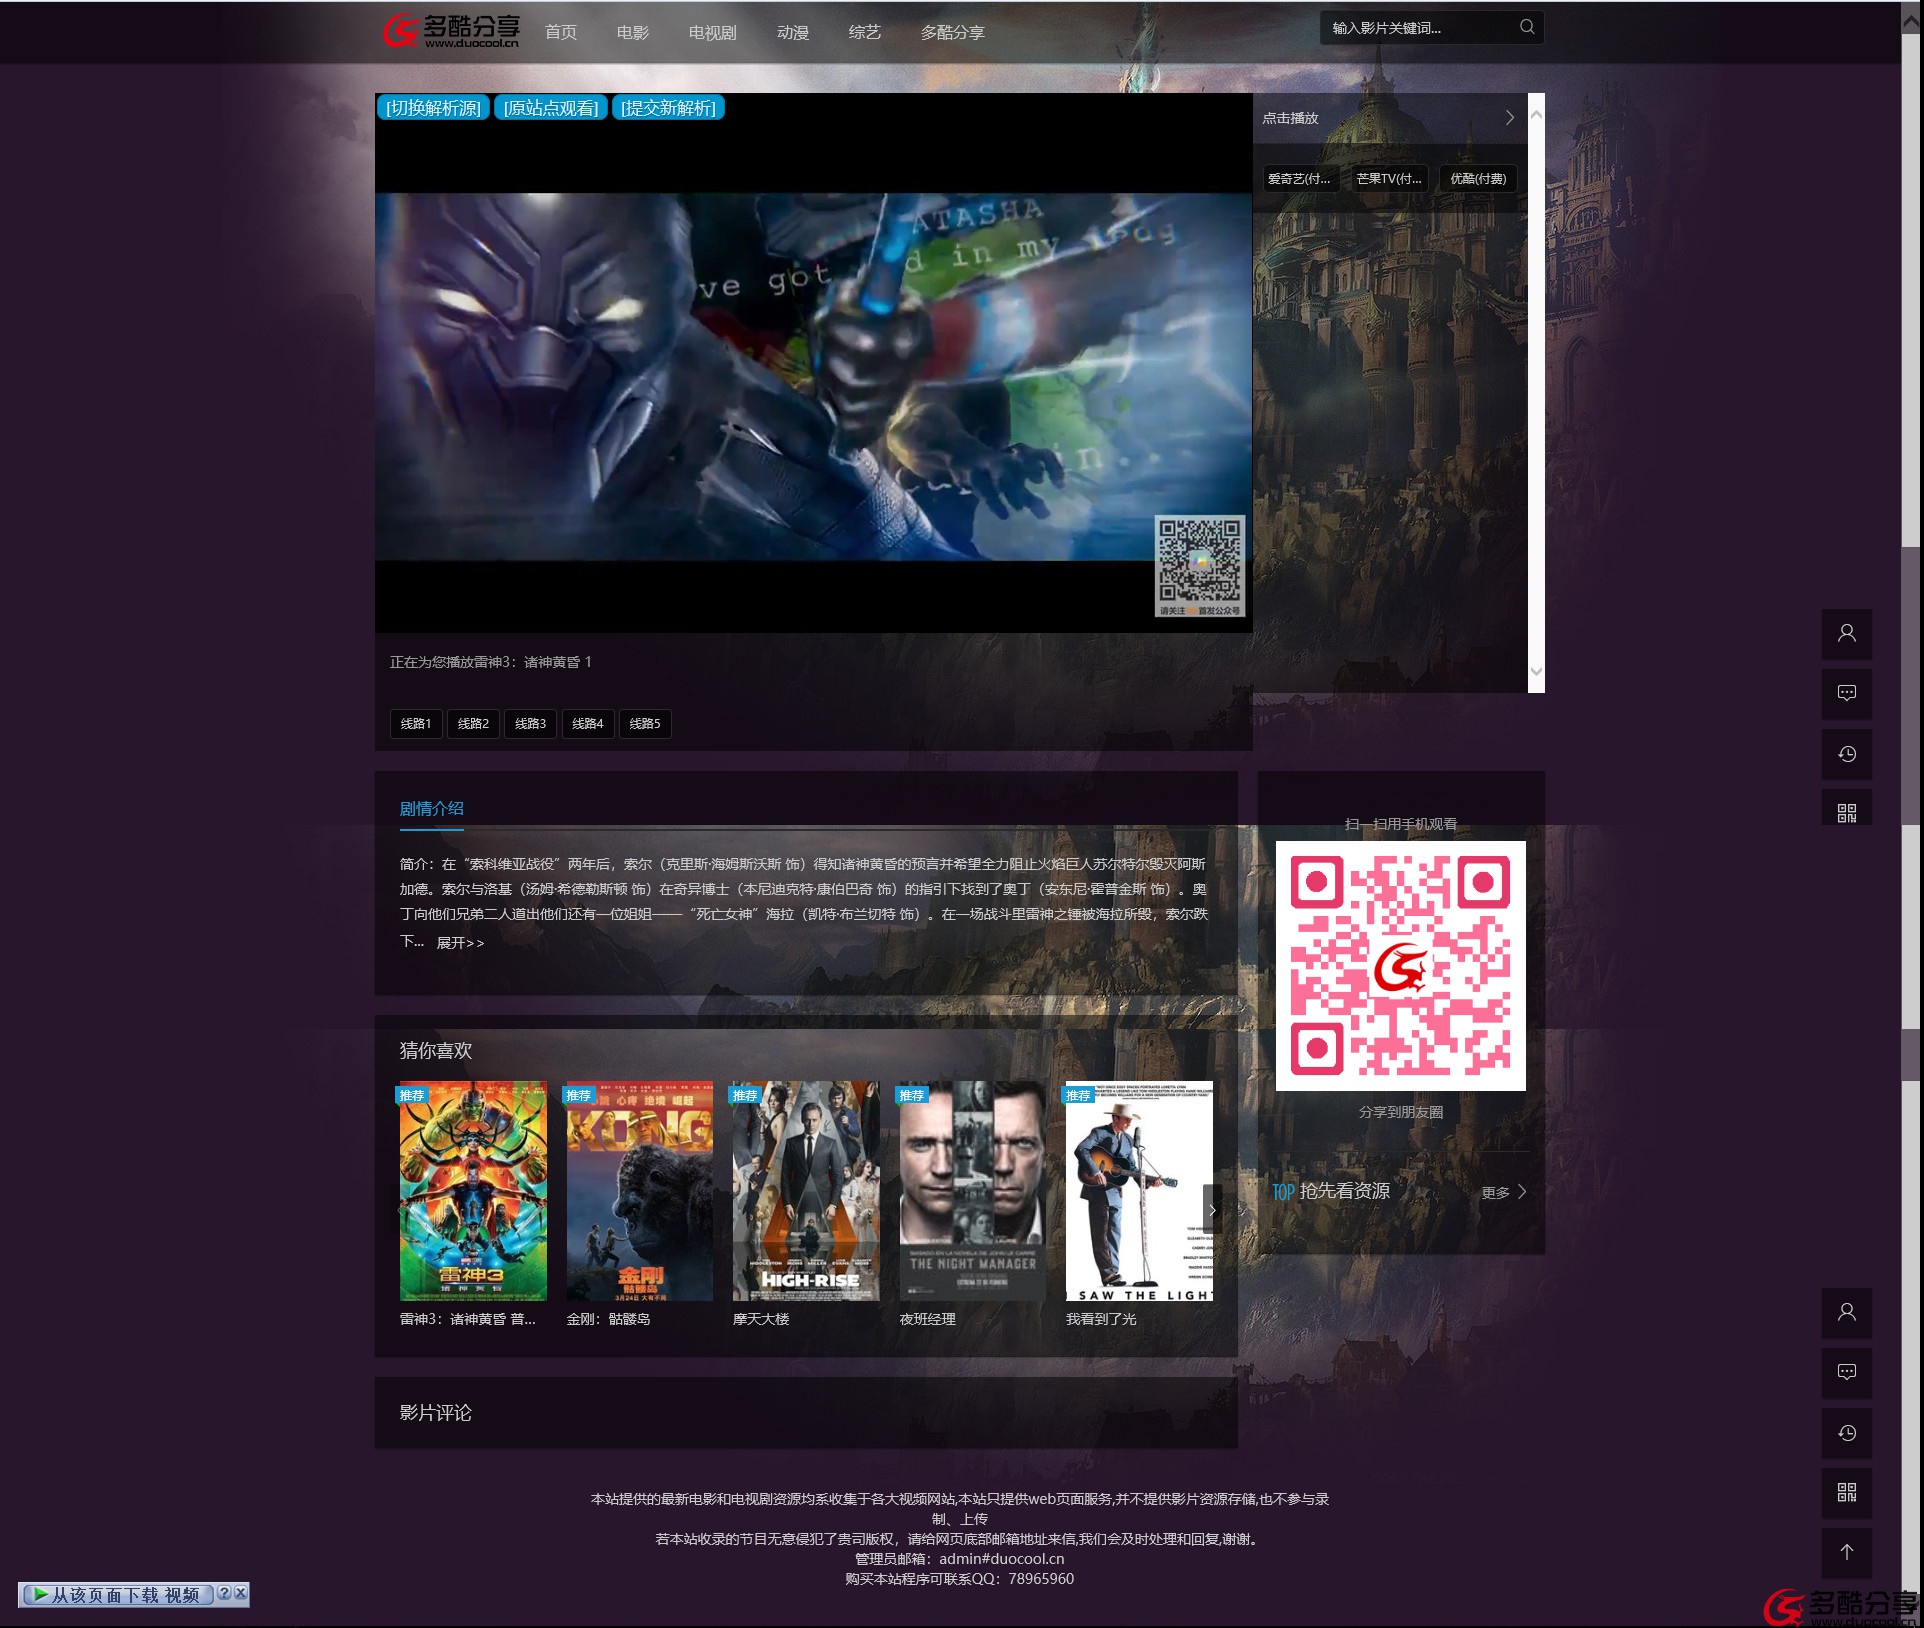
Task: Switch to 线路4
Action: (587, 723)
